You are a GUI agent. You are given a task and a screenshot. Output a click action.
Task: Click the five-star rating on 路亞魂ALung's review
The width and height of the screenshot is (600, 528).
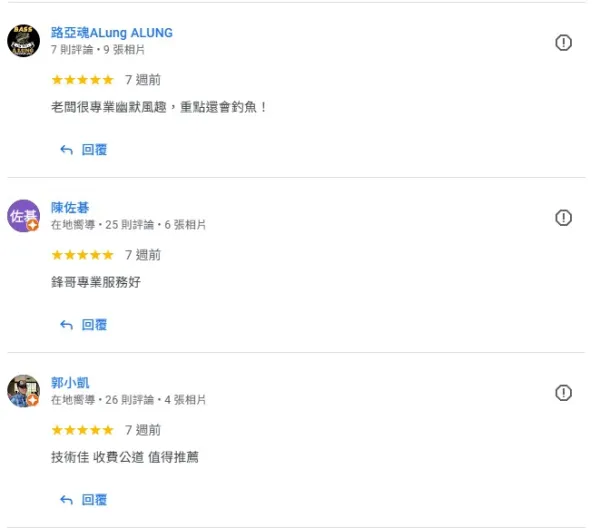(x=83, y=80)
